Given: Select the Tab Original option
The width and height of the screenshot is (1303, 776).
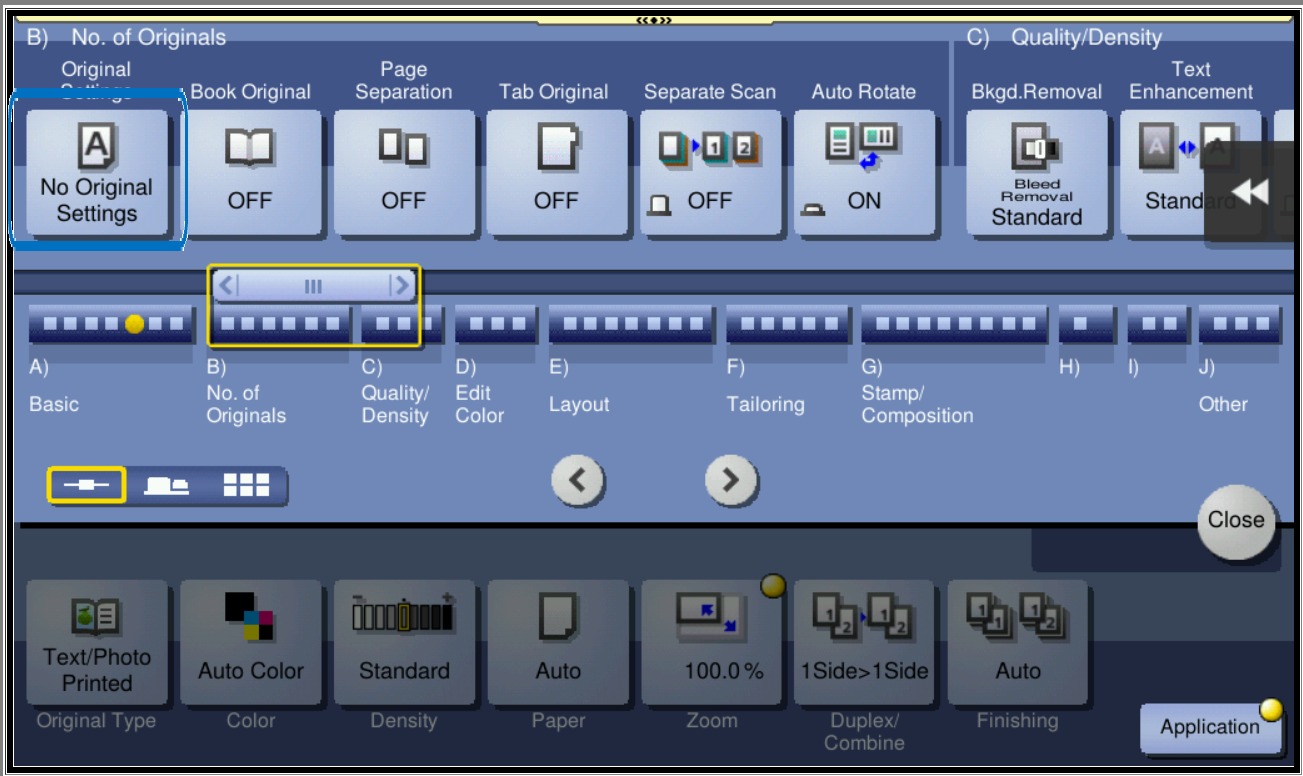Looking at the screenshot, I should click(x=556, y=172).
